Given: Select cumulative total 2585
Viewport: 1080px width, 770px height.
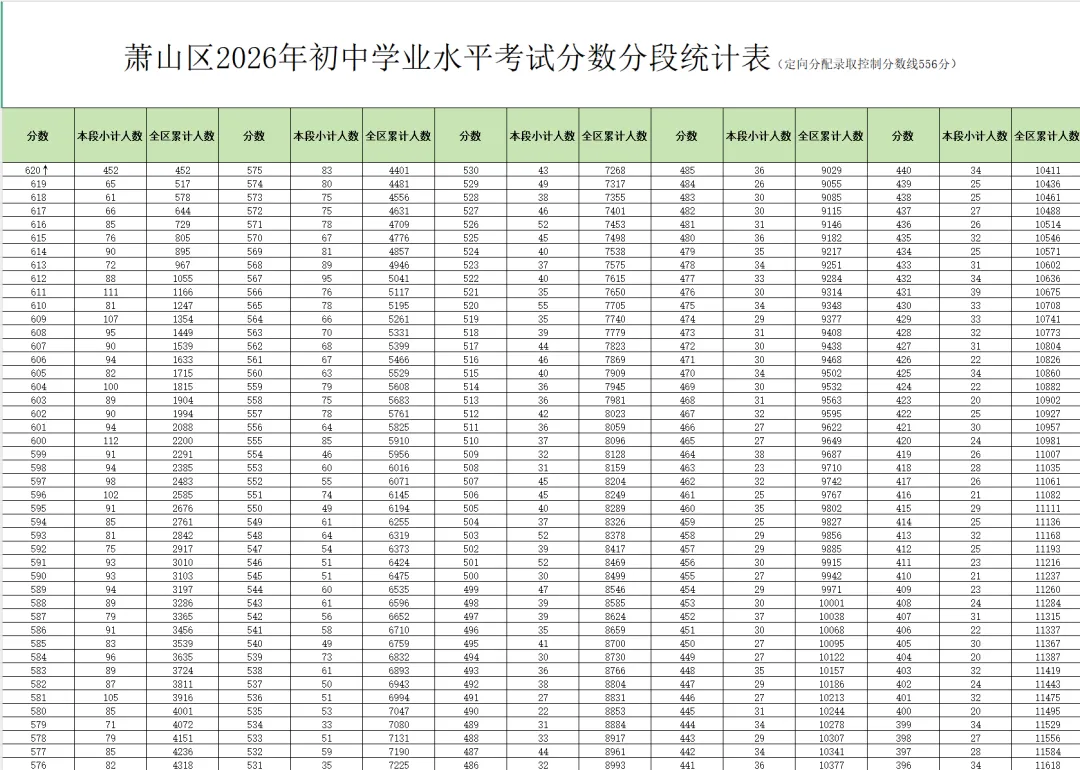Looking at the screenshot, I should (183, 495).
